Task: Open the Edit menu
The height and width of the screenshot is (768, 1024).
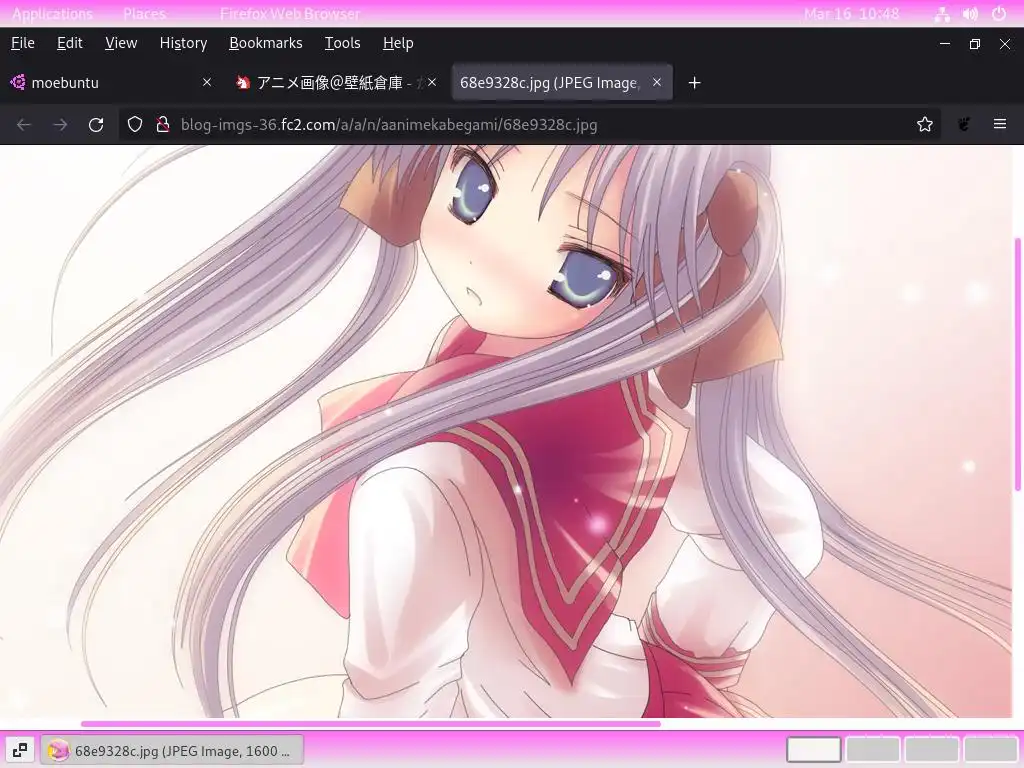Action: click(69, 43)
